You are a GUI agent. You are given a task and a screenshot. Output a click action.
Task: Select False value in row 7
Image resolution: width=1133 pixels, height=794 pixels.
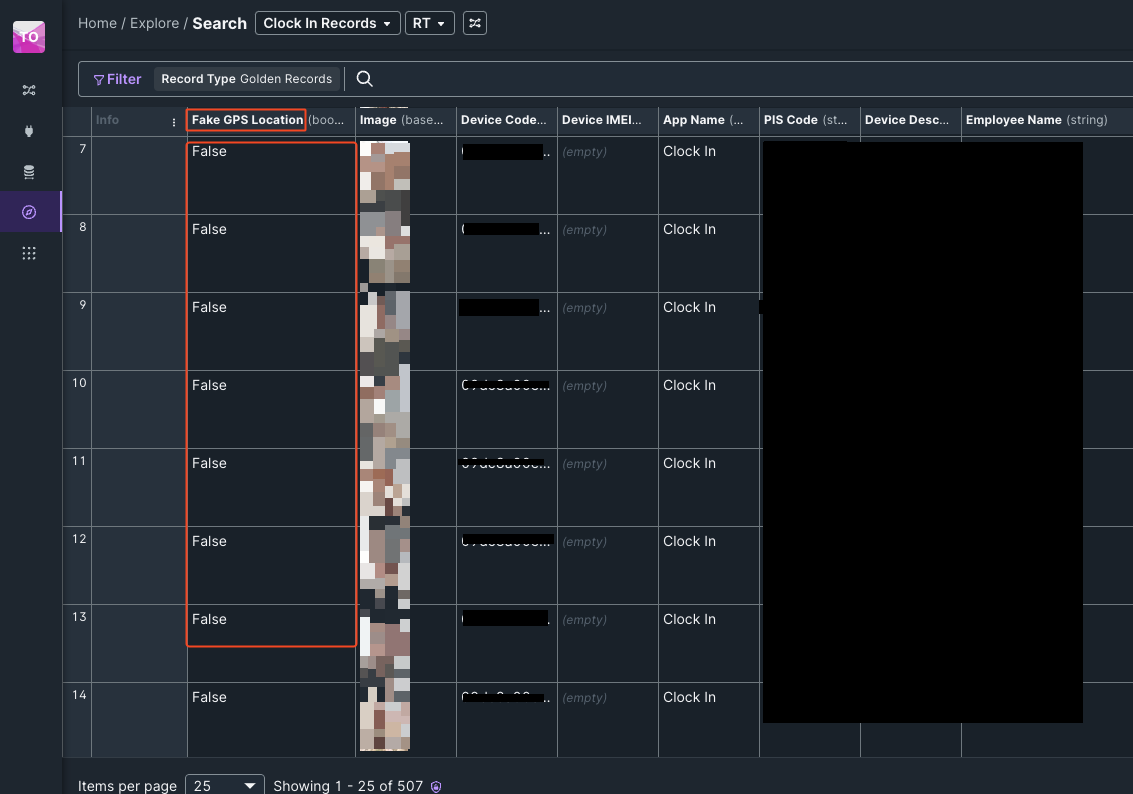[210, 151]
